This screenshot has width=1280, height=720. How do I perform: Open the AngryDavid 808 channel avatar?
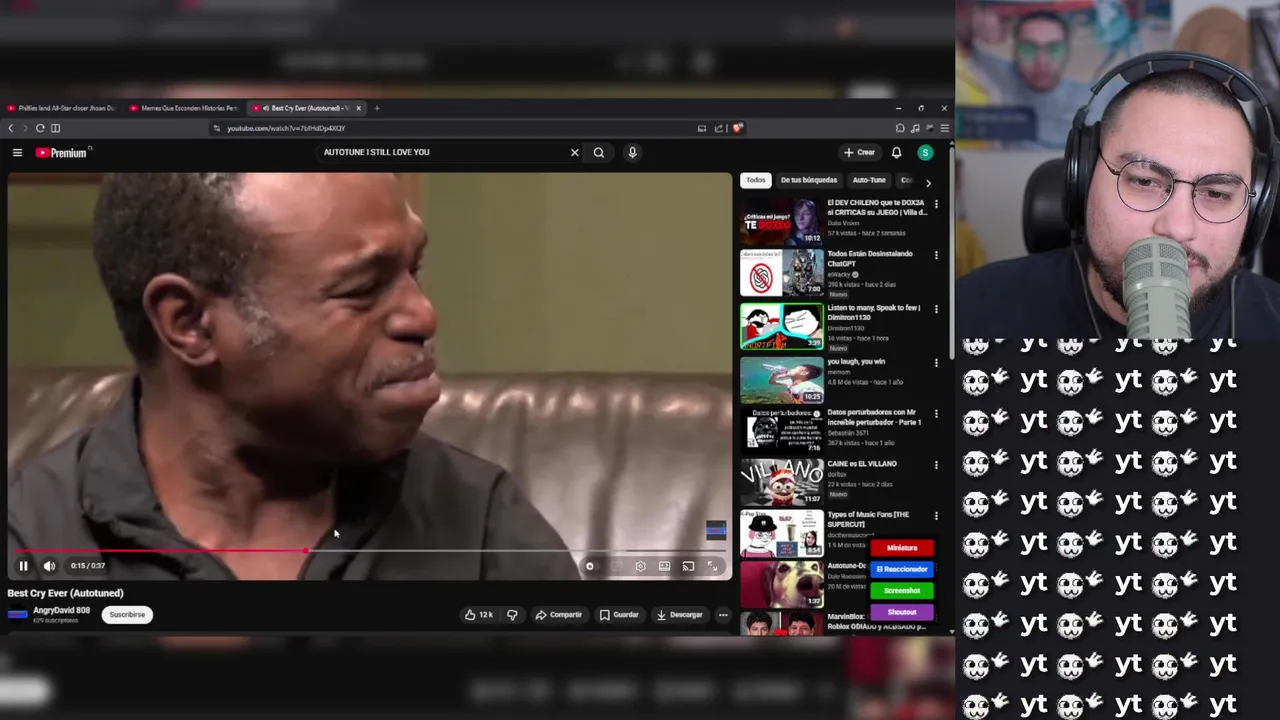[x=17, y=614]
